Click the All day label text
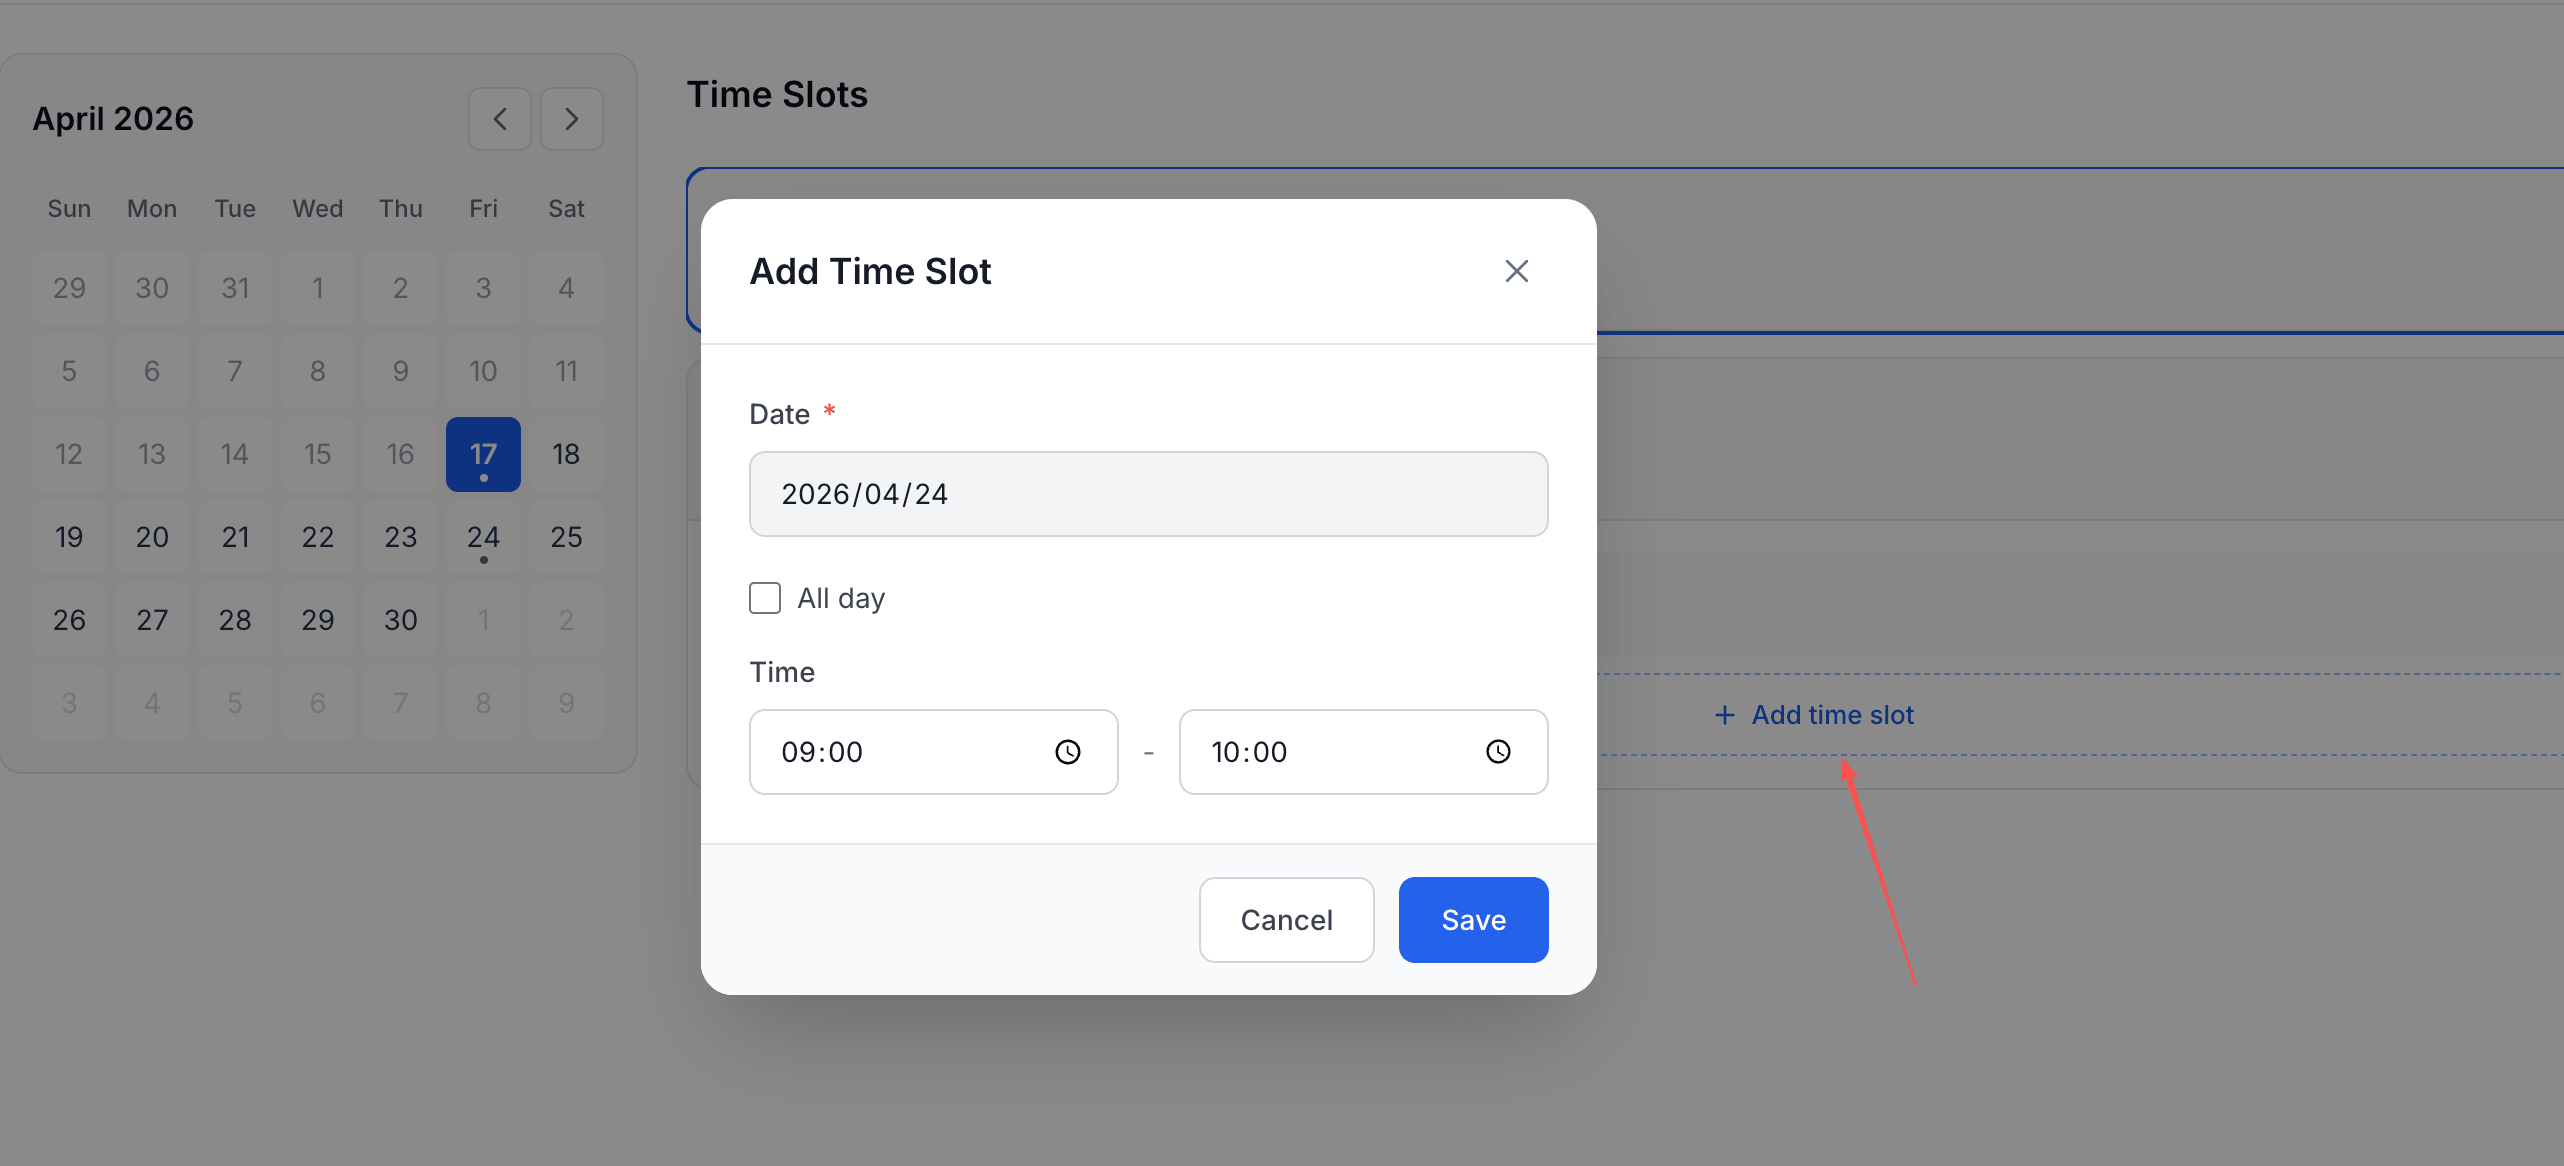The height and width of the screenshot is (1166, 2564). pos(841,598)
